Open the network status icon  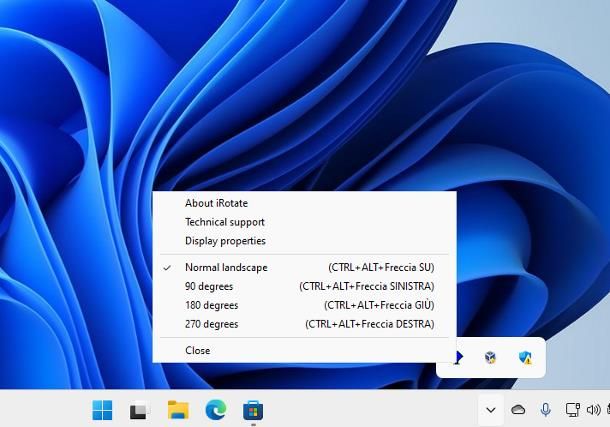[573, 410]
